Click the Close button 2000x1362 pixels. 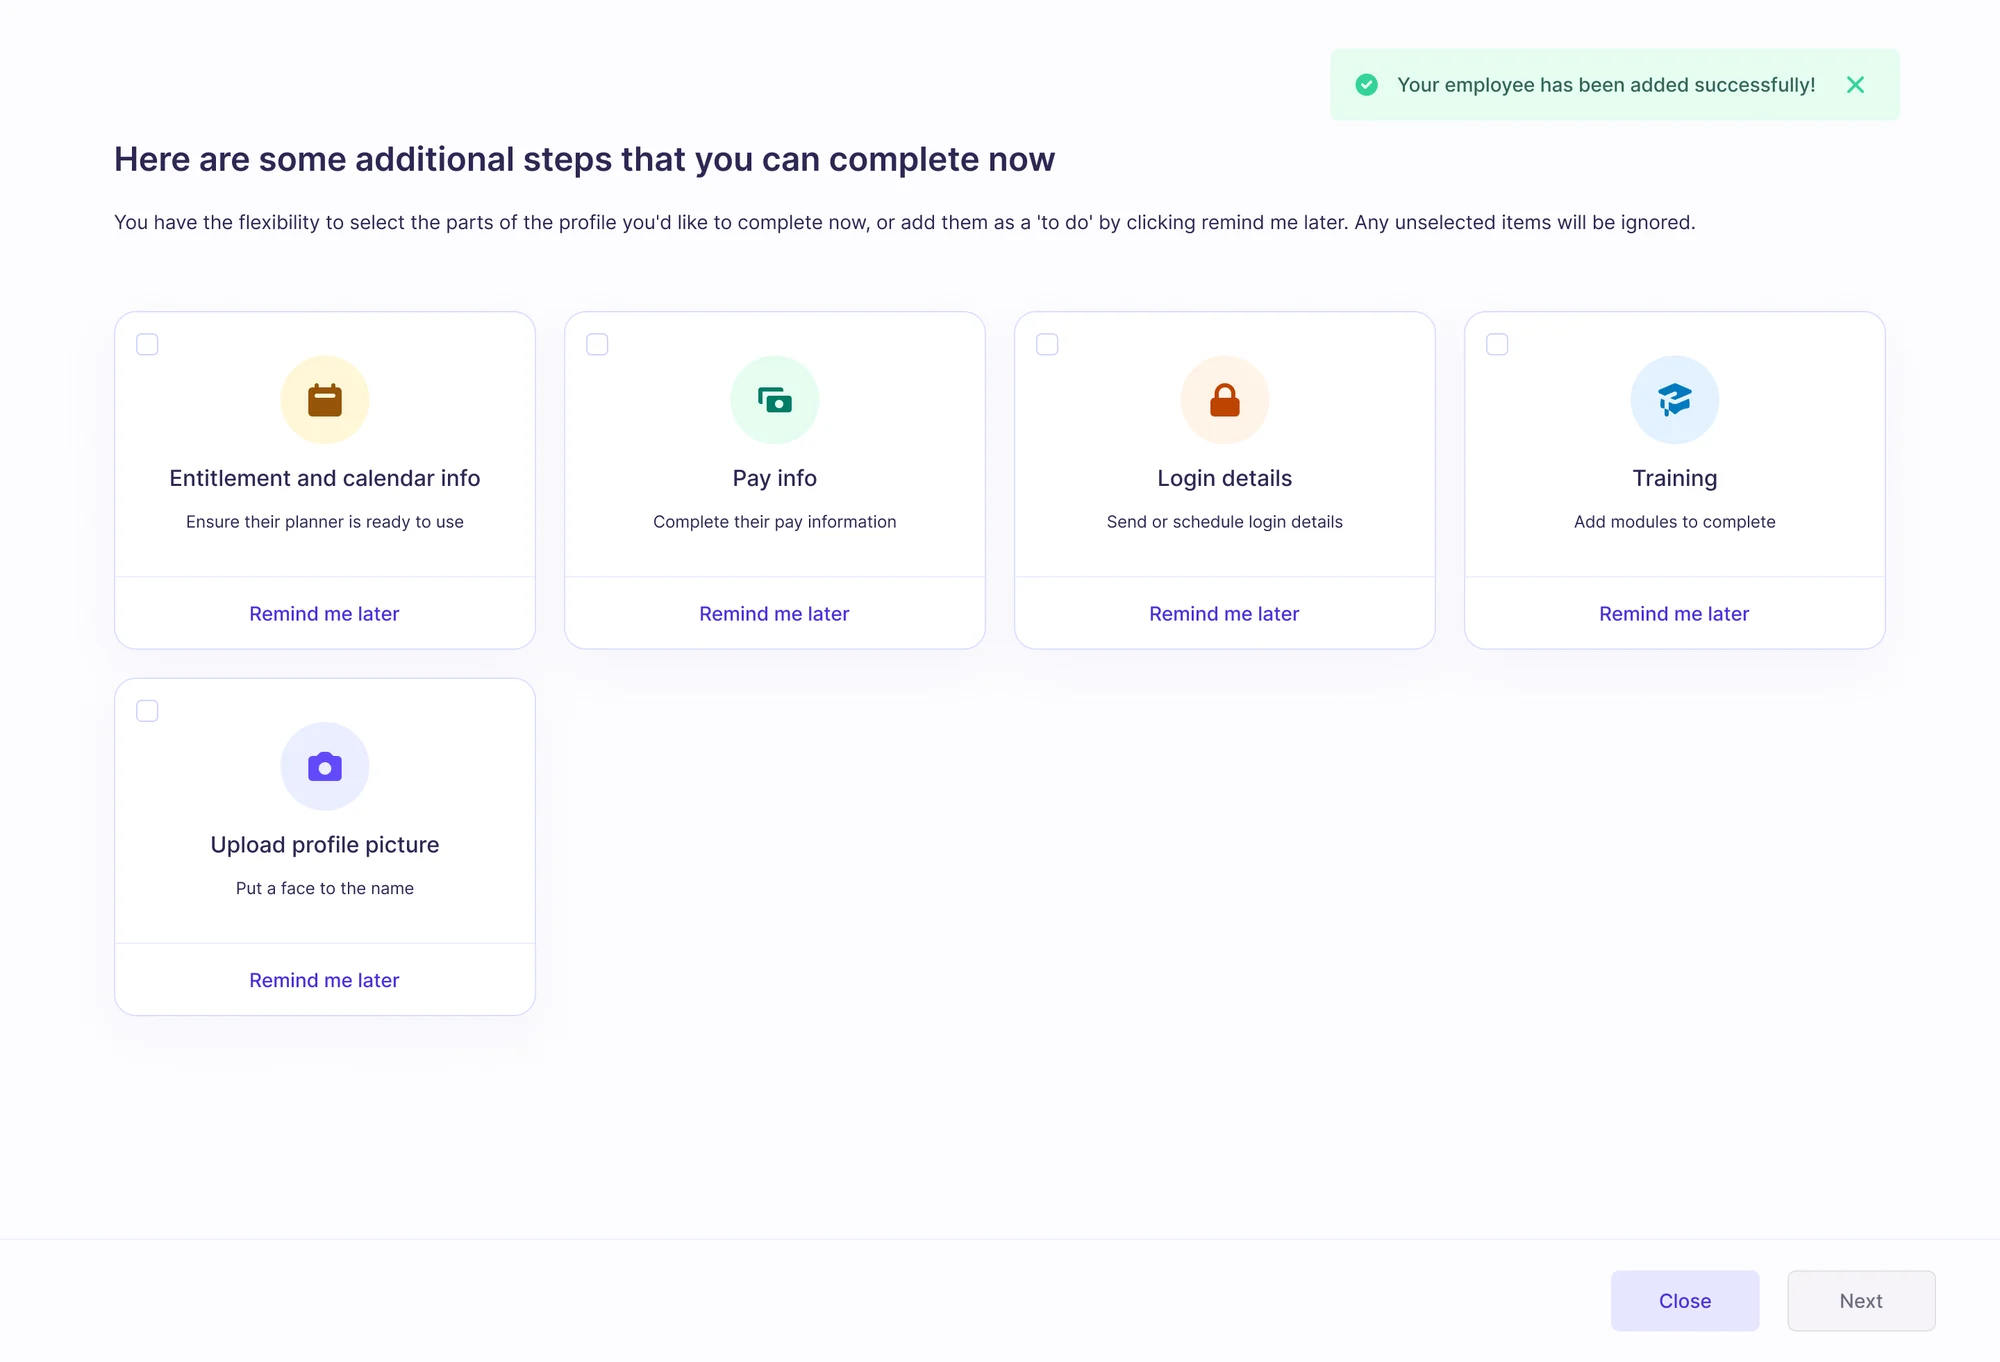point(1685,1301)
